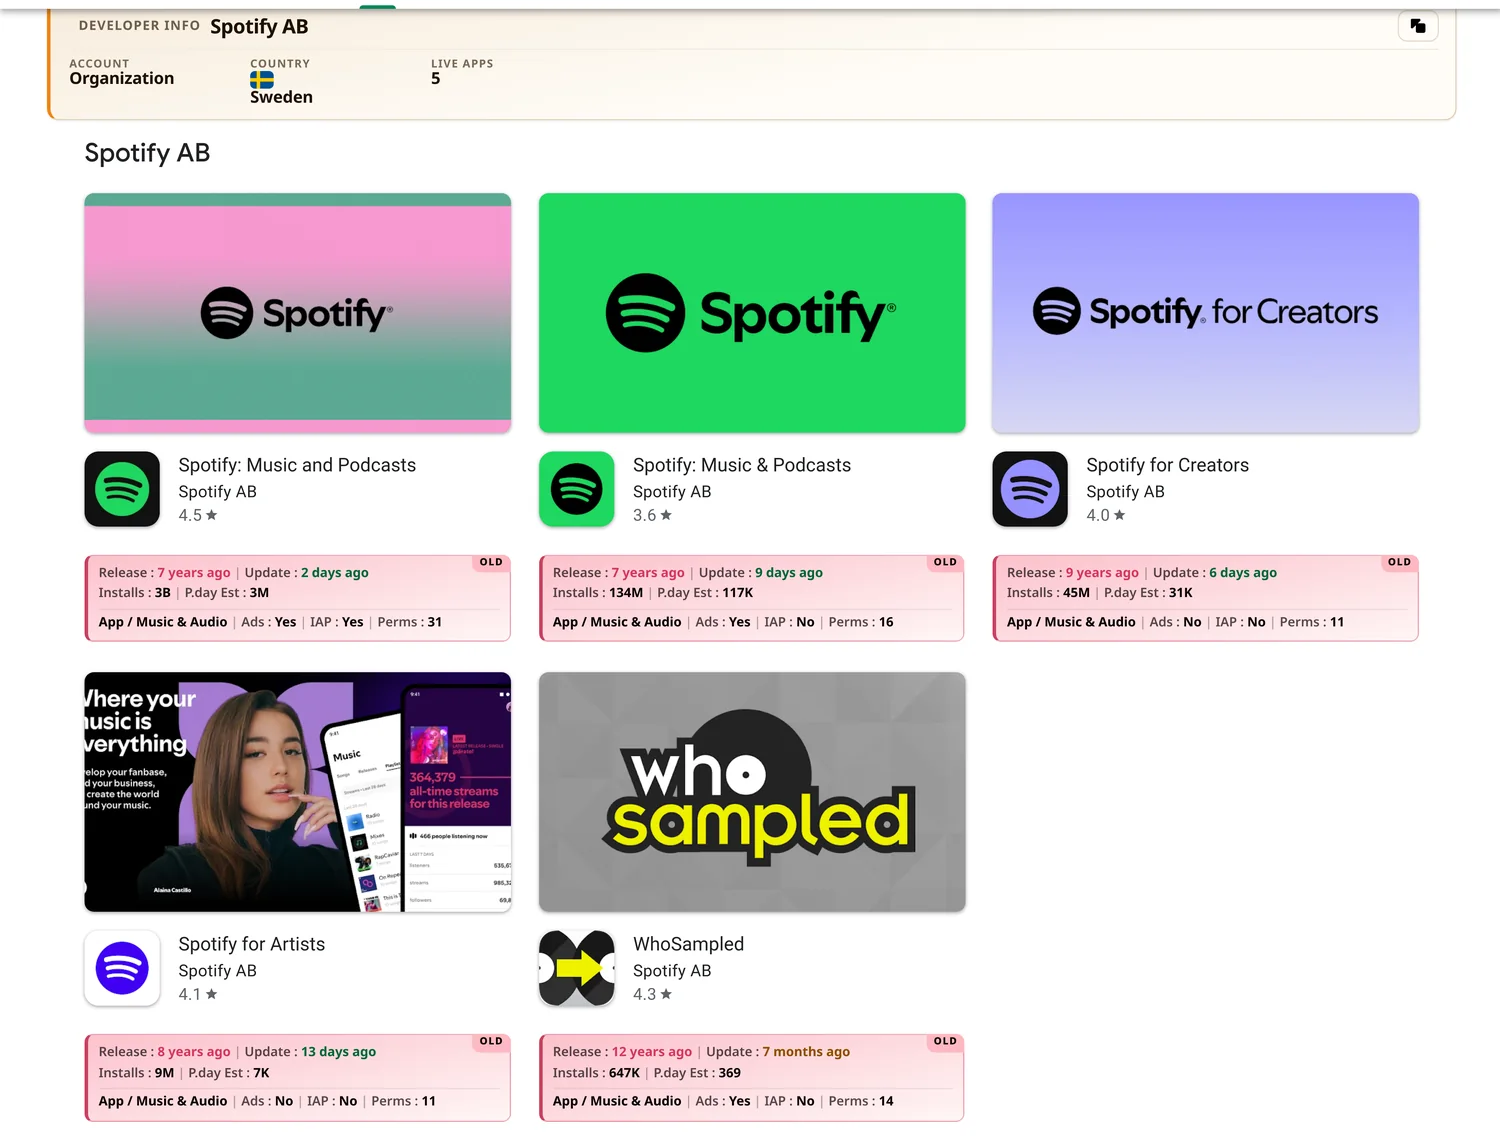Viewport: 1500px width, 1136px height.
Task: Click the Spotify AB developer info heading
Action: click(259, 27)
